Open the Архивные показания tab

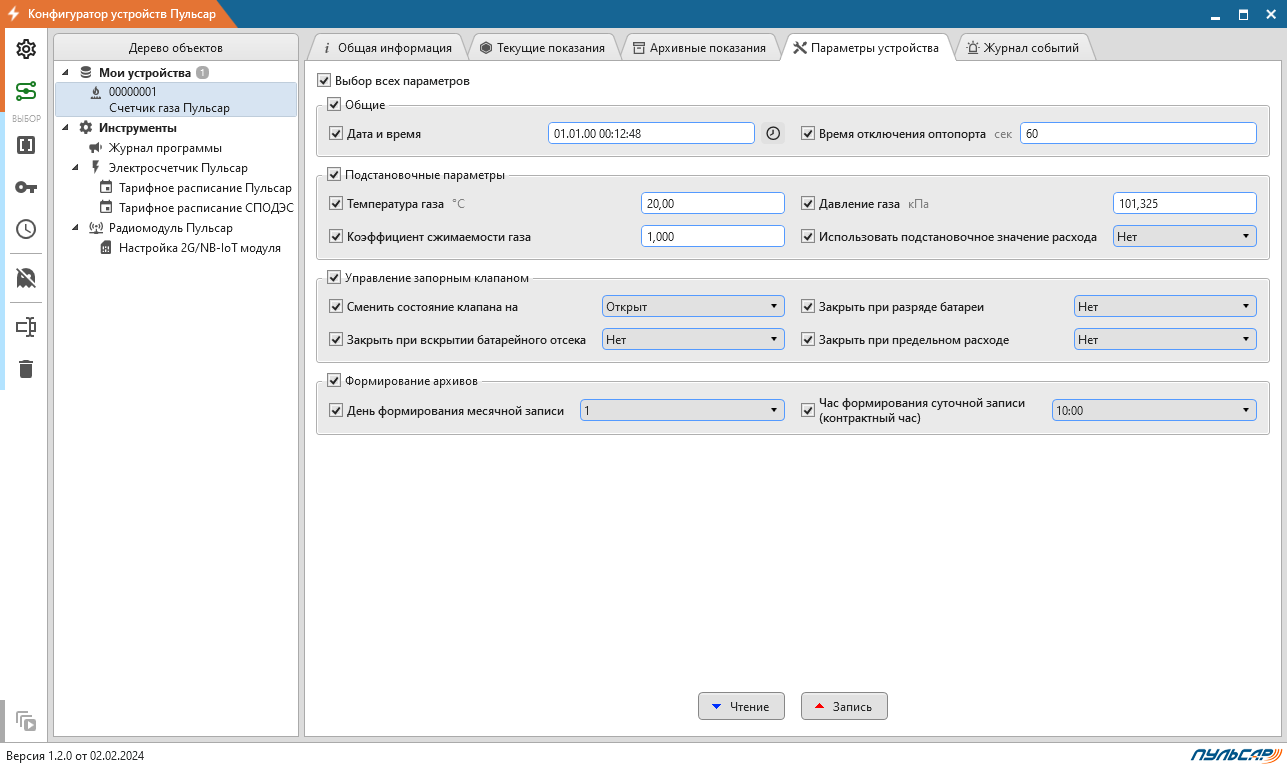(699, 48)
